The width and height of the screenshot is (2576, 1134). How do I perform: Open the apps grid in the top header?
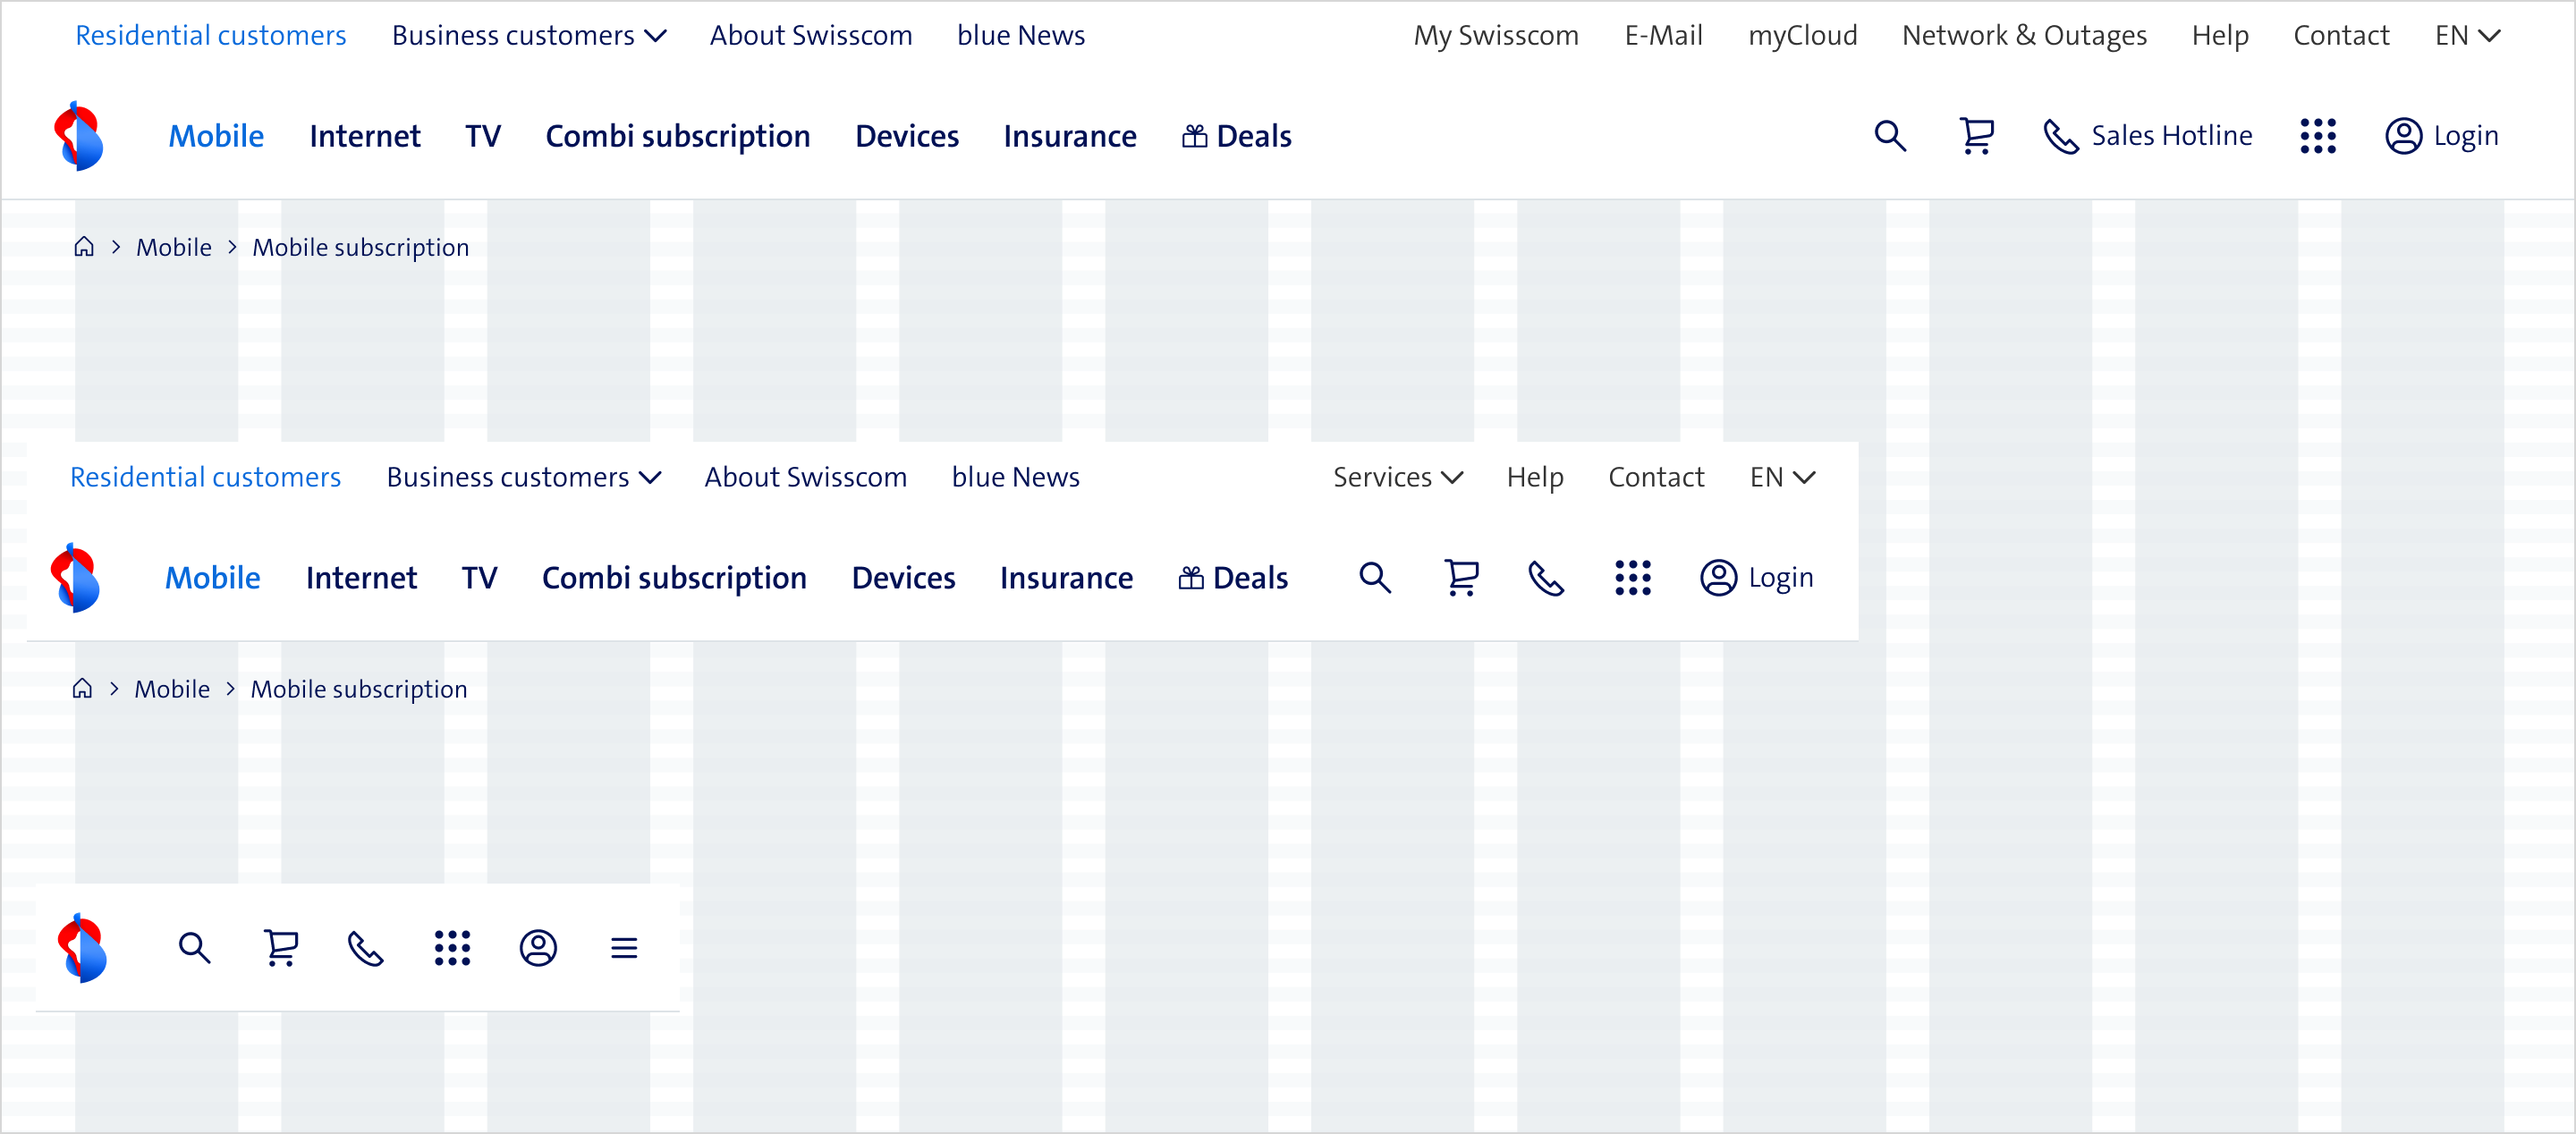pyautogui.click(x=2318, y=136)
